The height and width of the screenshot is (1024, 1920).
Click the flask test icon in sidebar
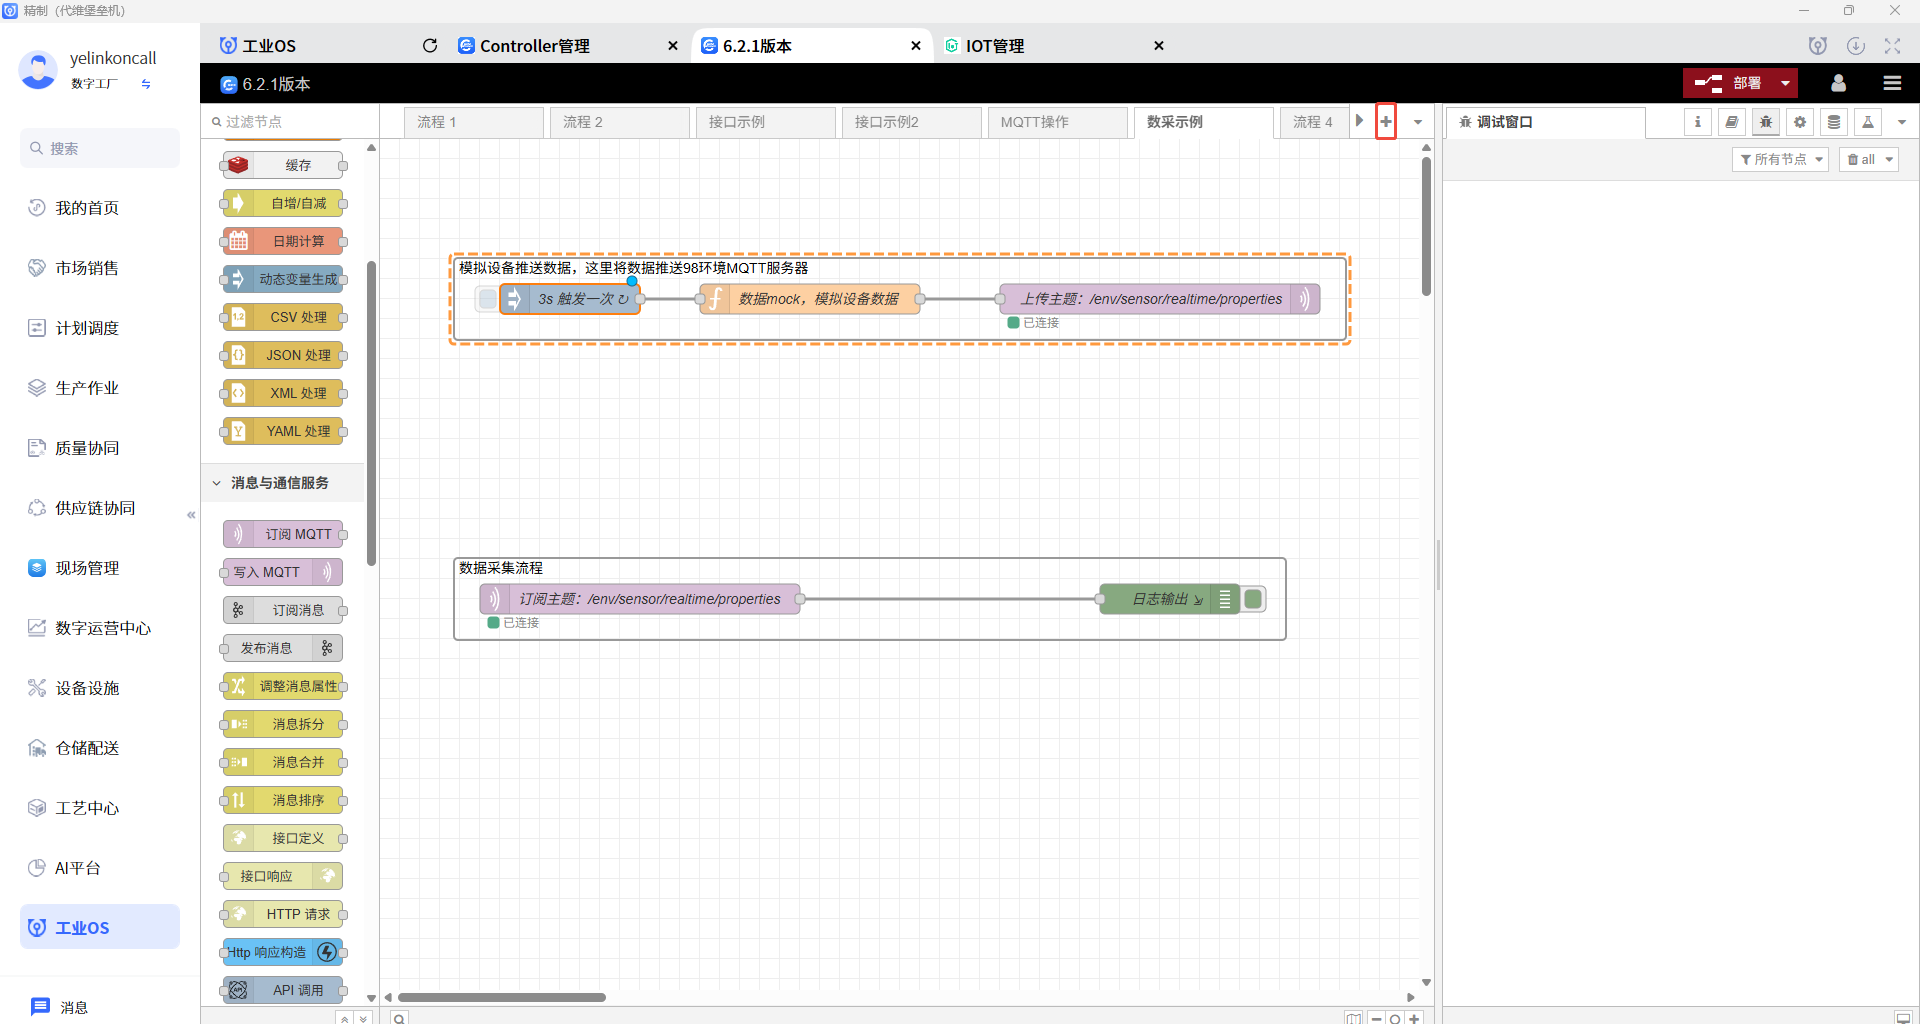[1867, 122]
